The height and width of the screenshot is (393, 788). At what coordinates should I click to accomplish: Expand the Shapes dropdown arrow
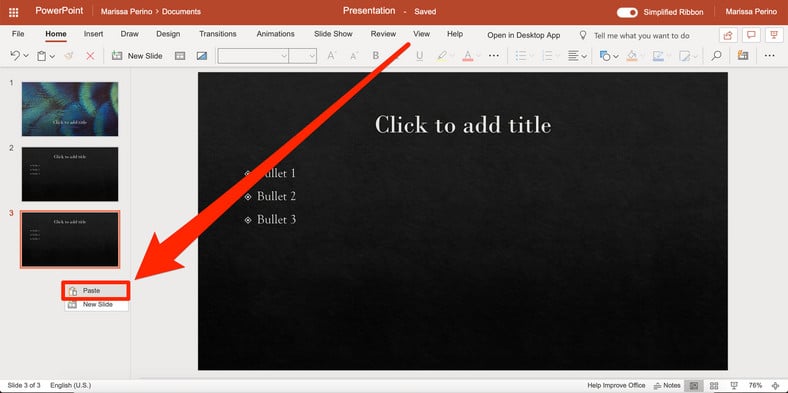tap(616, 56)
